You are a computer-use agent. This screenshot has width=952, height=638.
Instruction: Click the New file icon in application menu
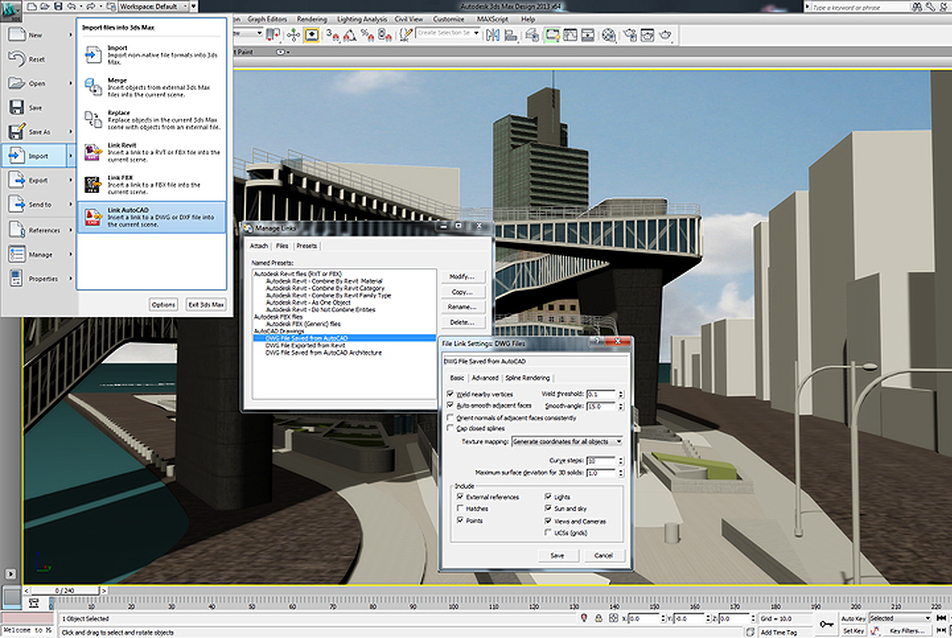pyautogui.click(x=16, y=35)
